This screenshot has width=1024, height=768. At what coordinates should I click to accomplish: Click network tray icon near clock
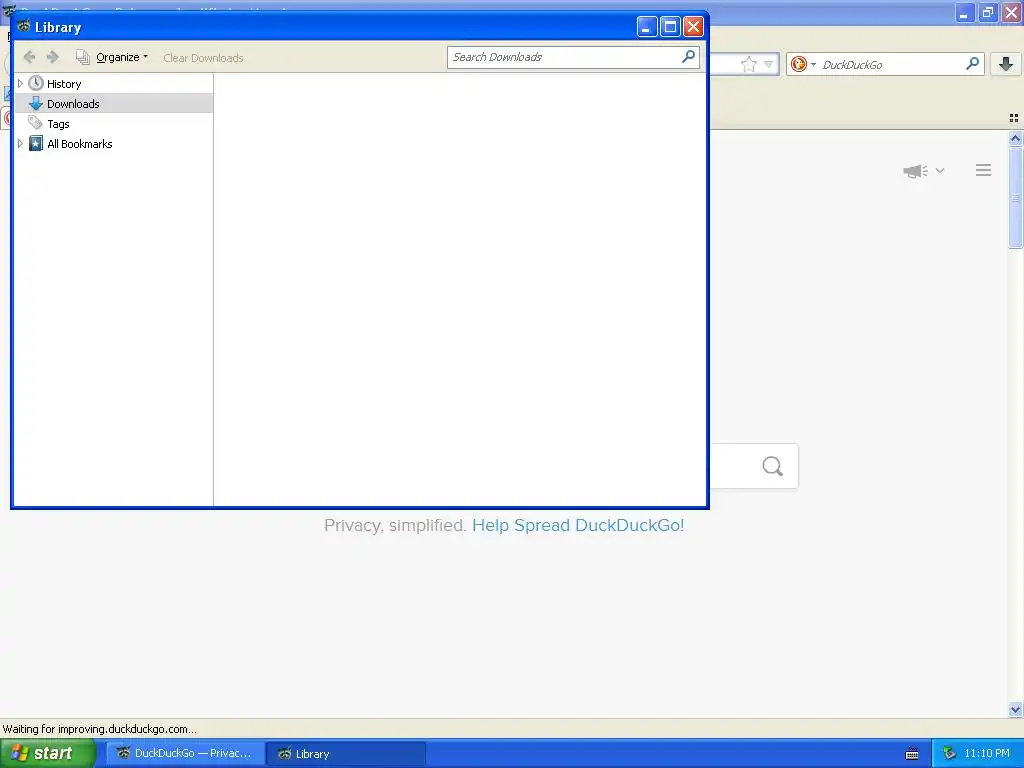coord(949,753)
